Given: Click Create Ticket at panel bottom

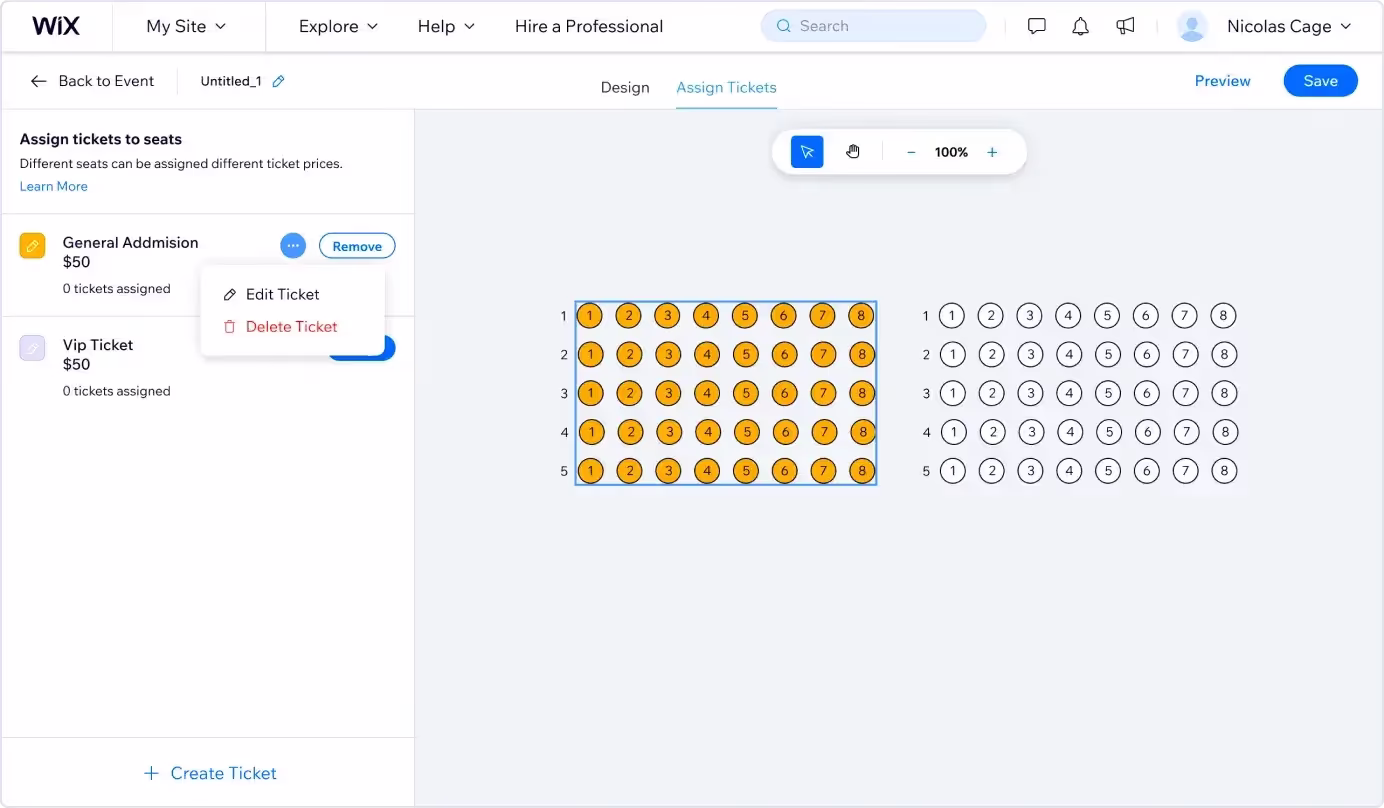Looking at the screenshot, I should coord(210,773).
